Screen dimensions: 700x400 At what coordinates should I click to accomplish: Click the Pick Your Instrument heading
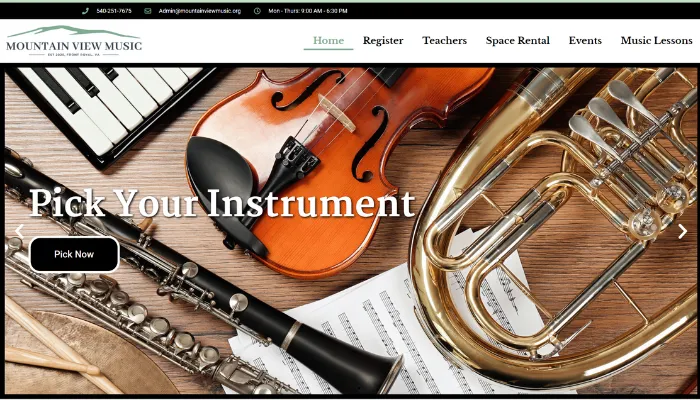coord(222,203)
